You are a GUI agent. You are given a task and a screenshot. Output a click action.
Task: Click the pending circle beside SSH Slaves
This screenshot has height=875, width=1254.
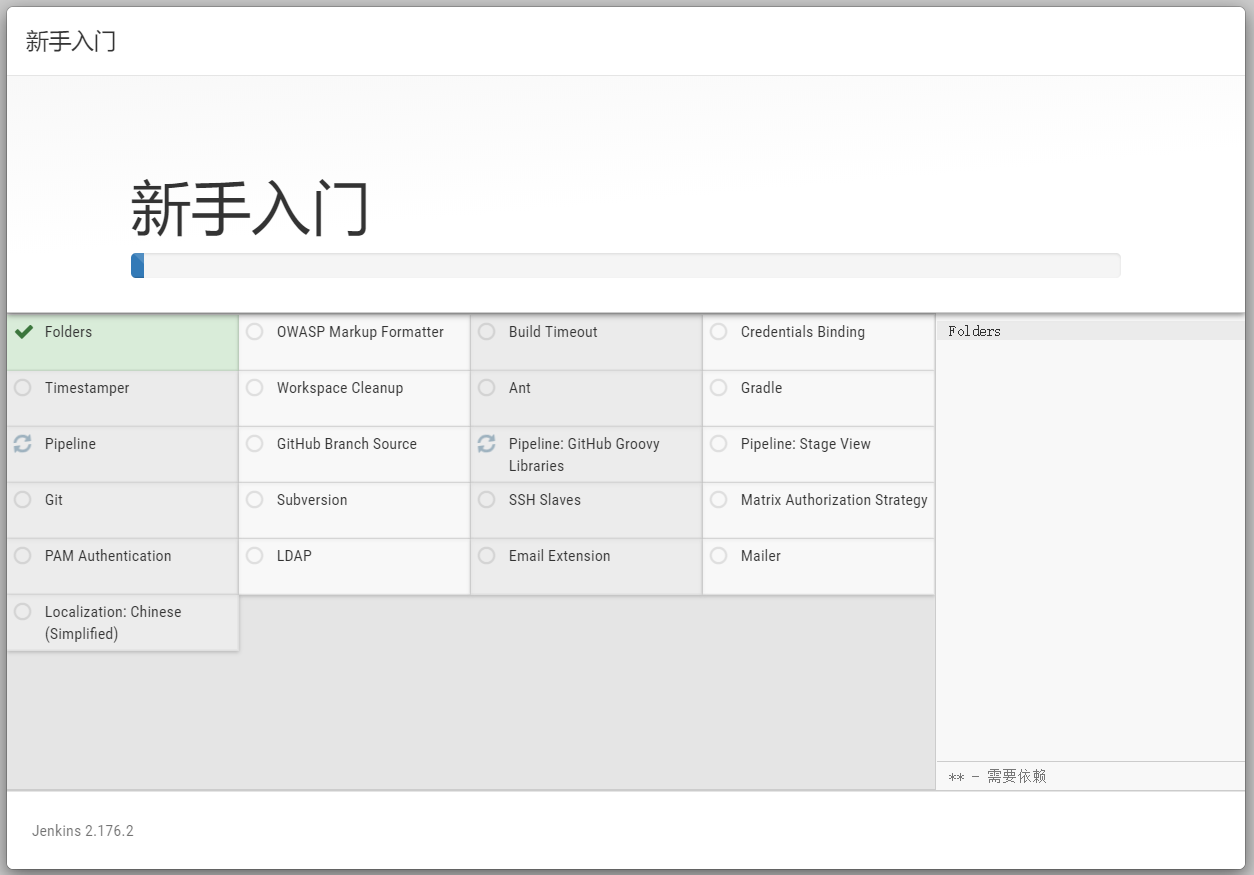tap(487, 500)
